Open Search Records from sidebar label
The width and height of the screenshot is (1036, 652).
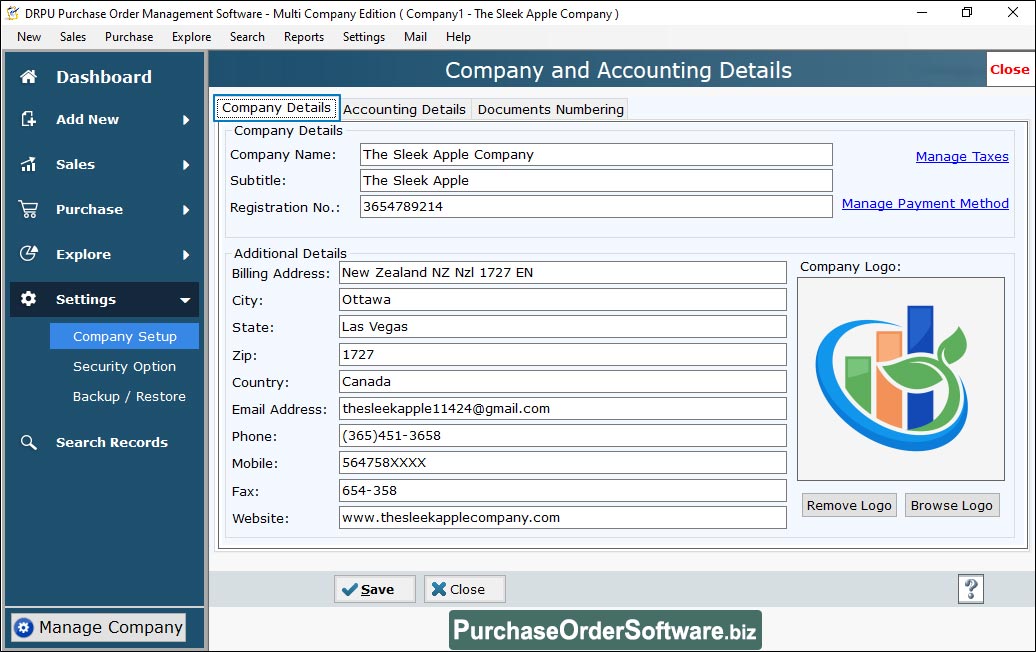pos(112,443)
